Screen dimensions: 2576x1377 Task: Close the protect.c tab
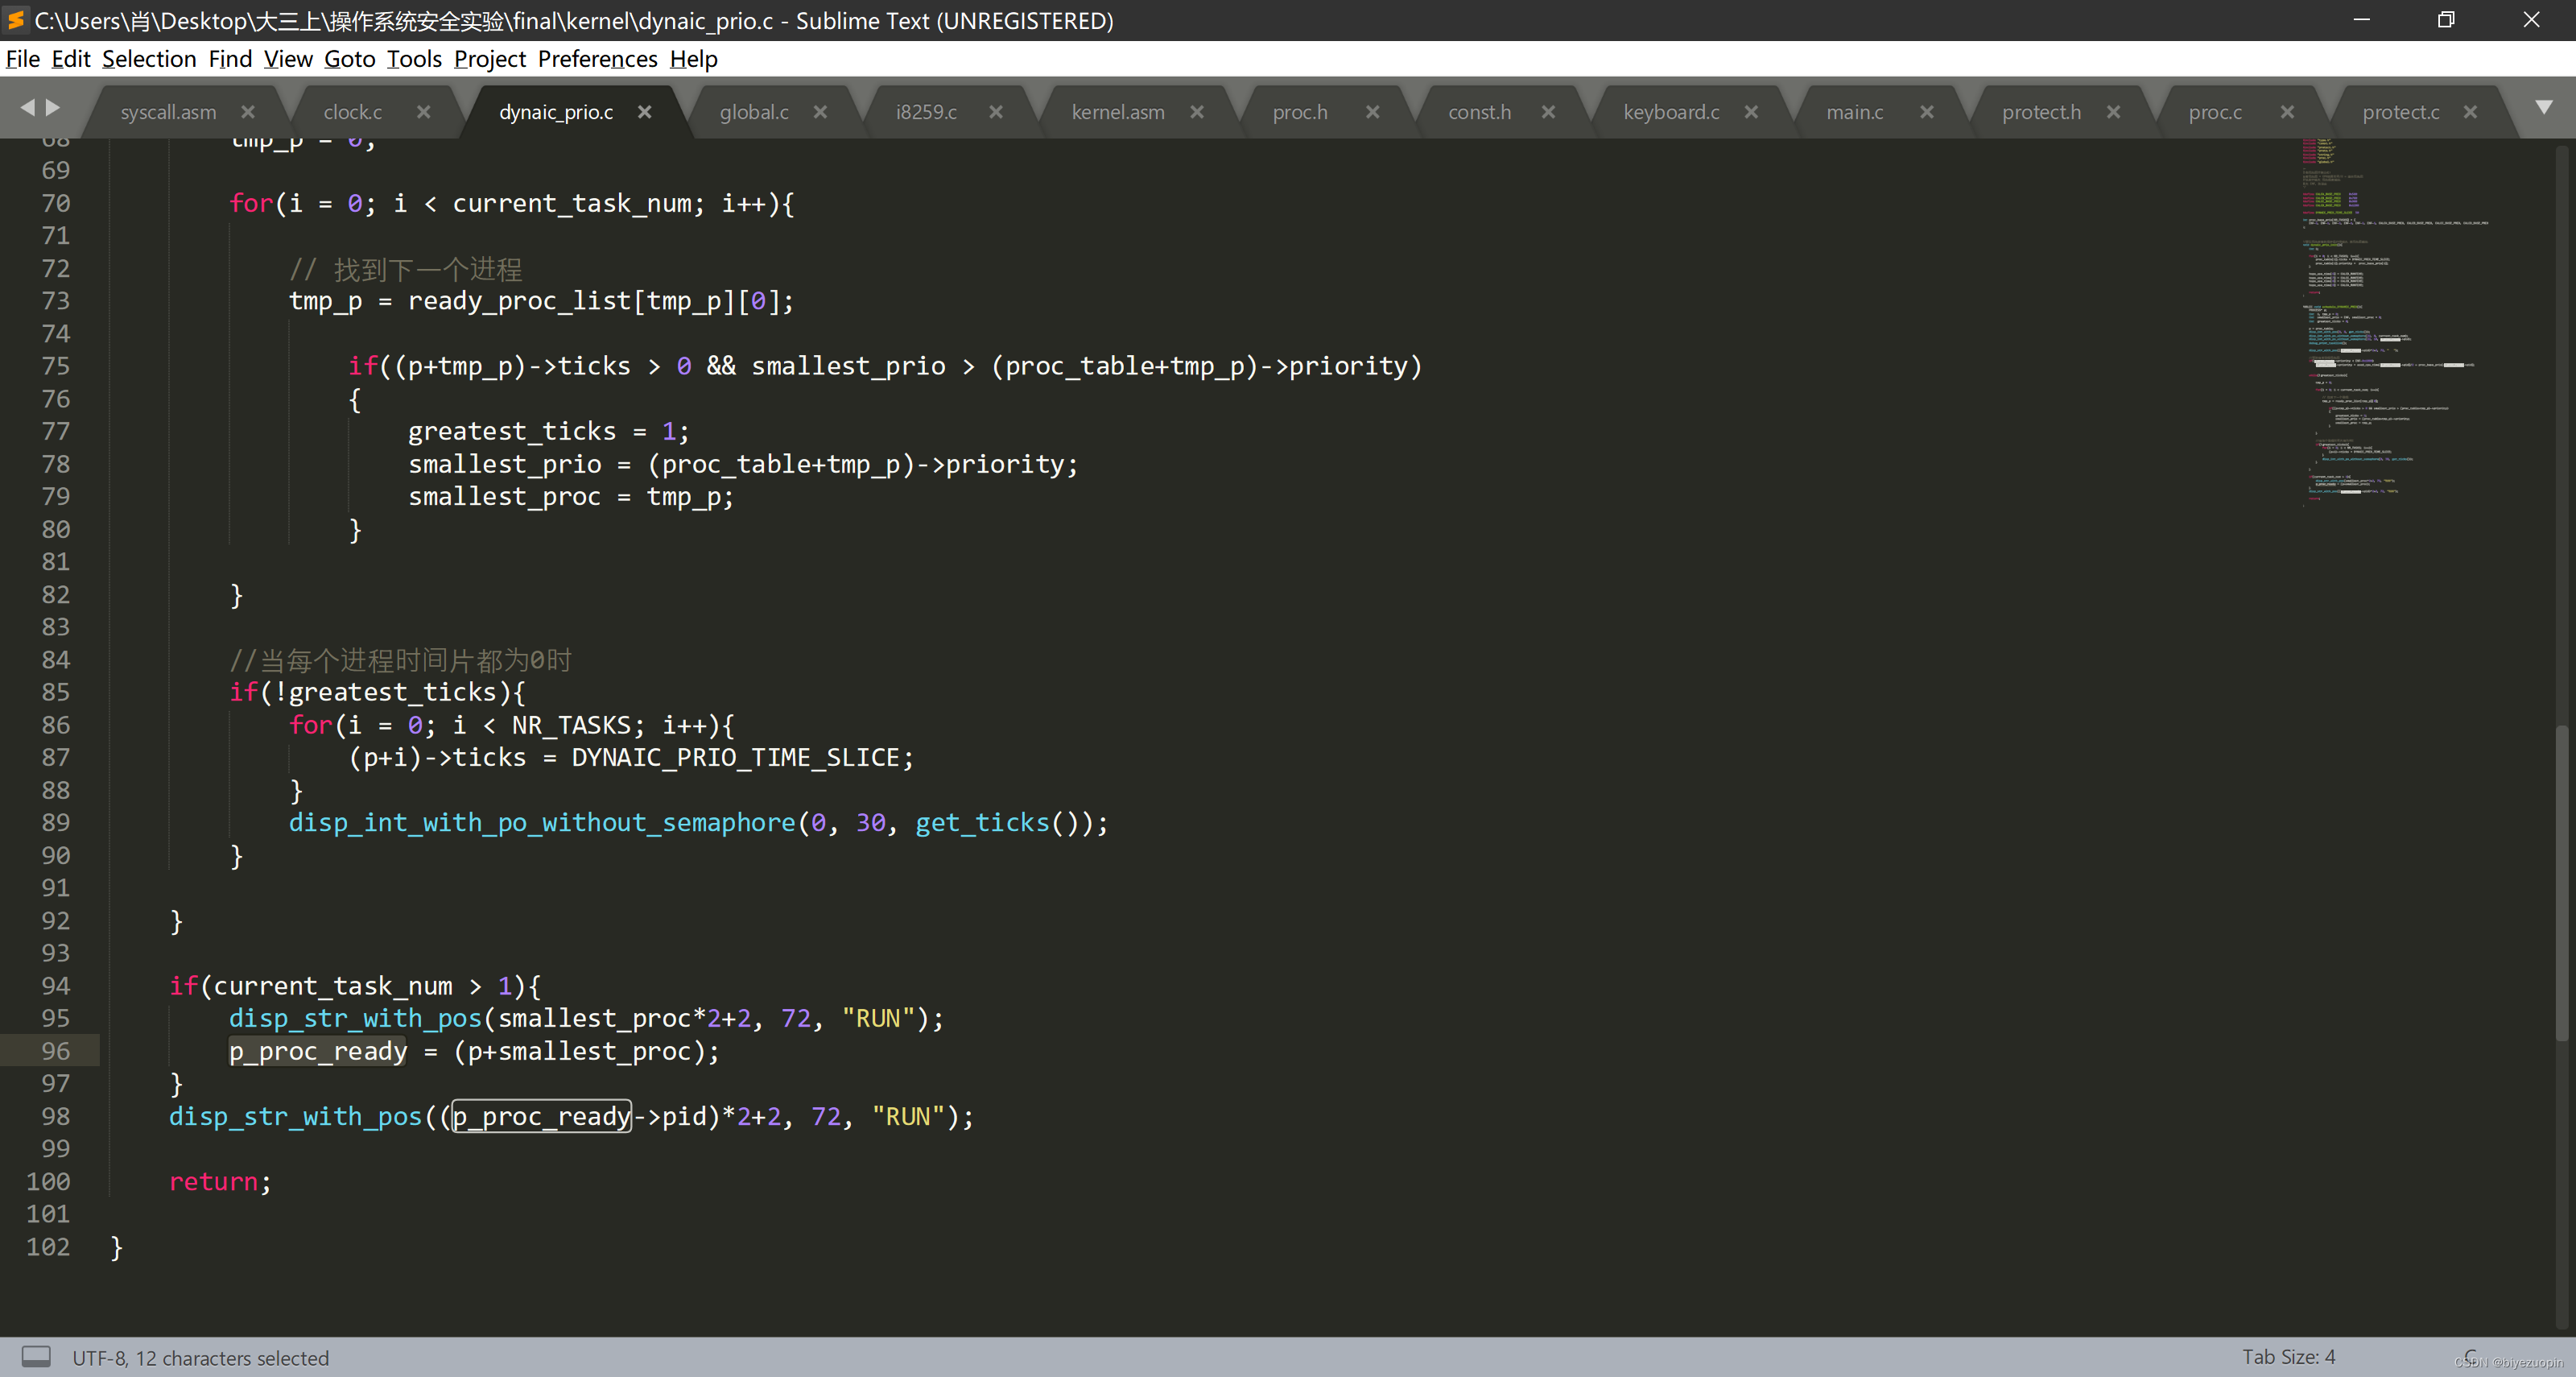click(2471, 112)
